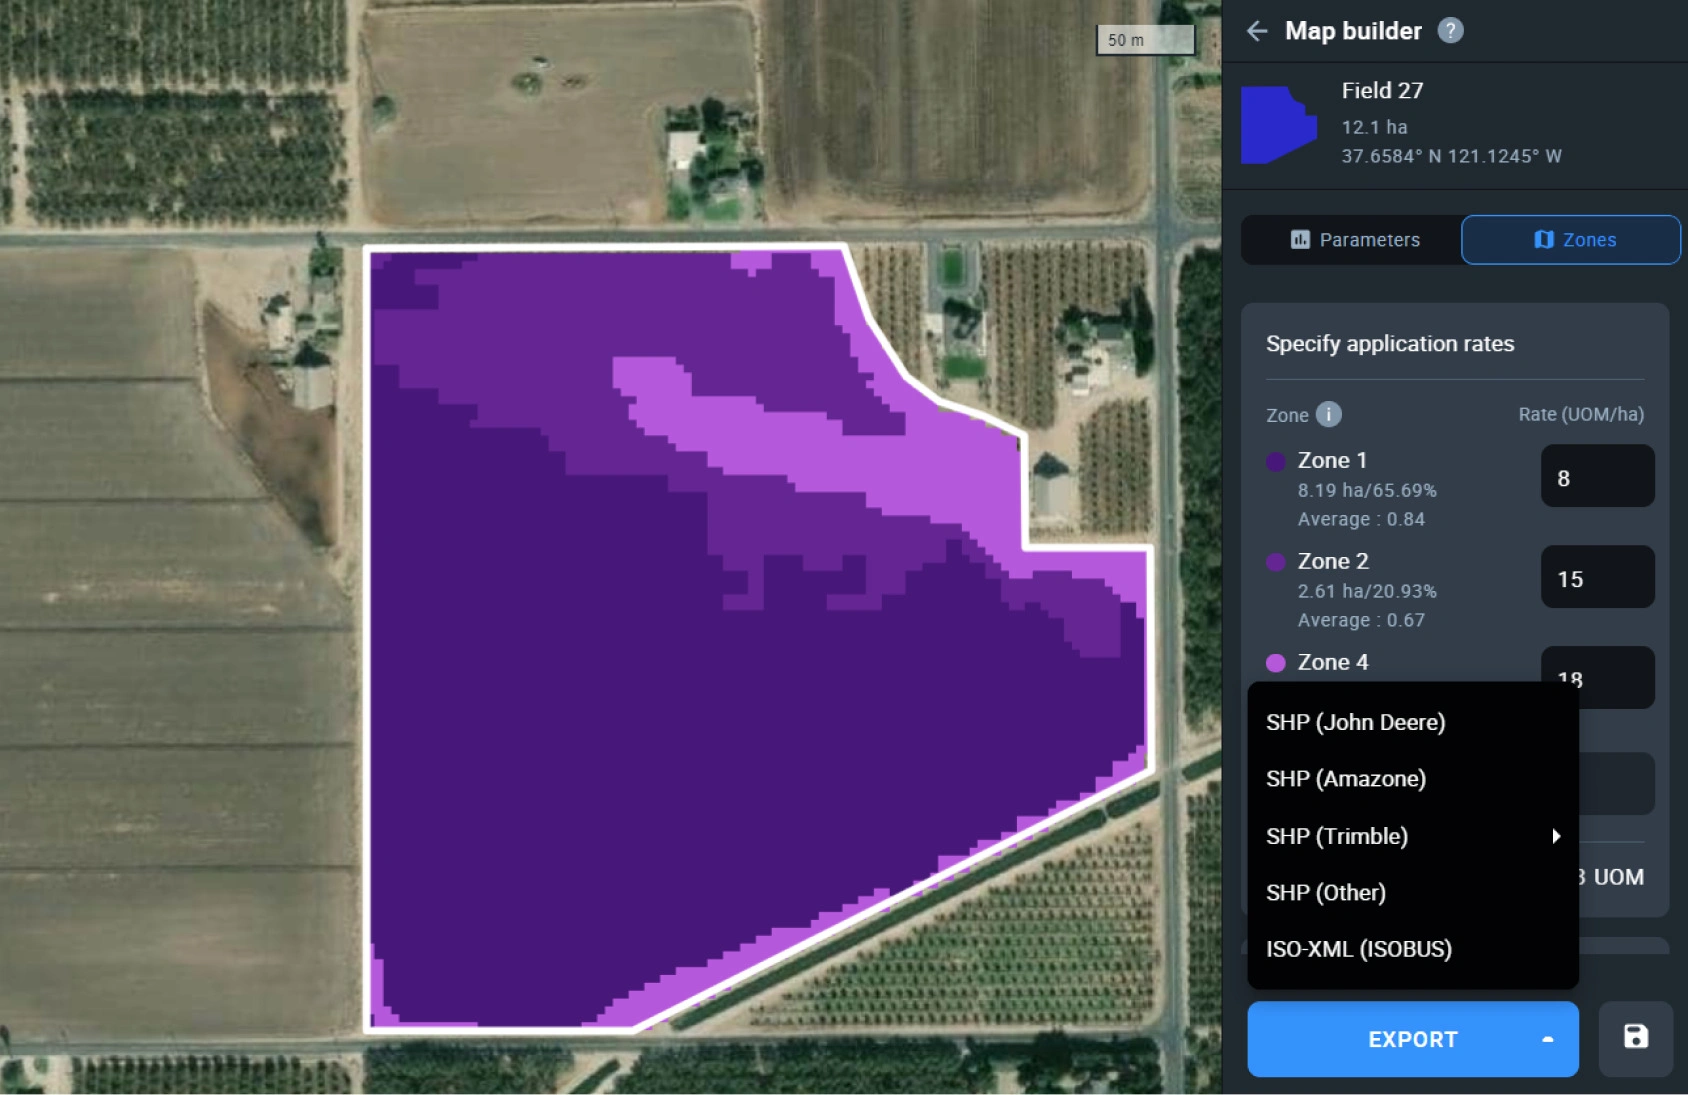The height and width of the screenshot is (1095, 1688).
Task: Open the Map builder help icon
Action: point(1450,31)
